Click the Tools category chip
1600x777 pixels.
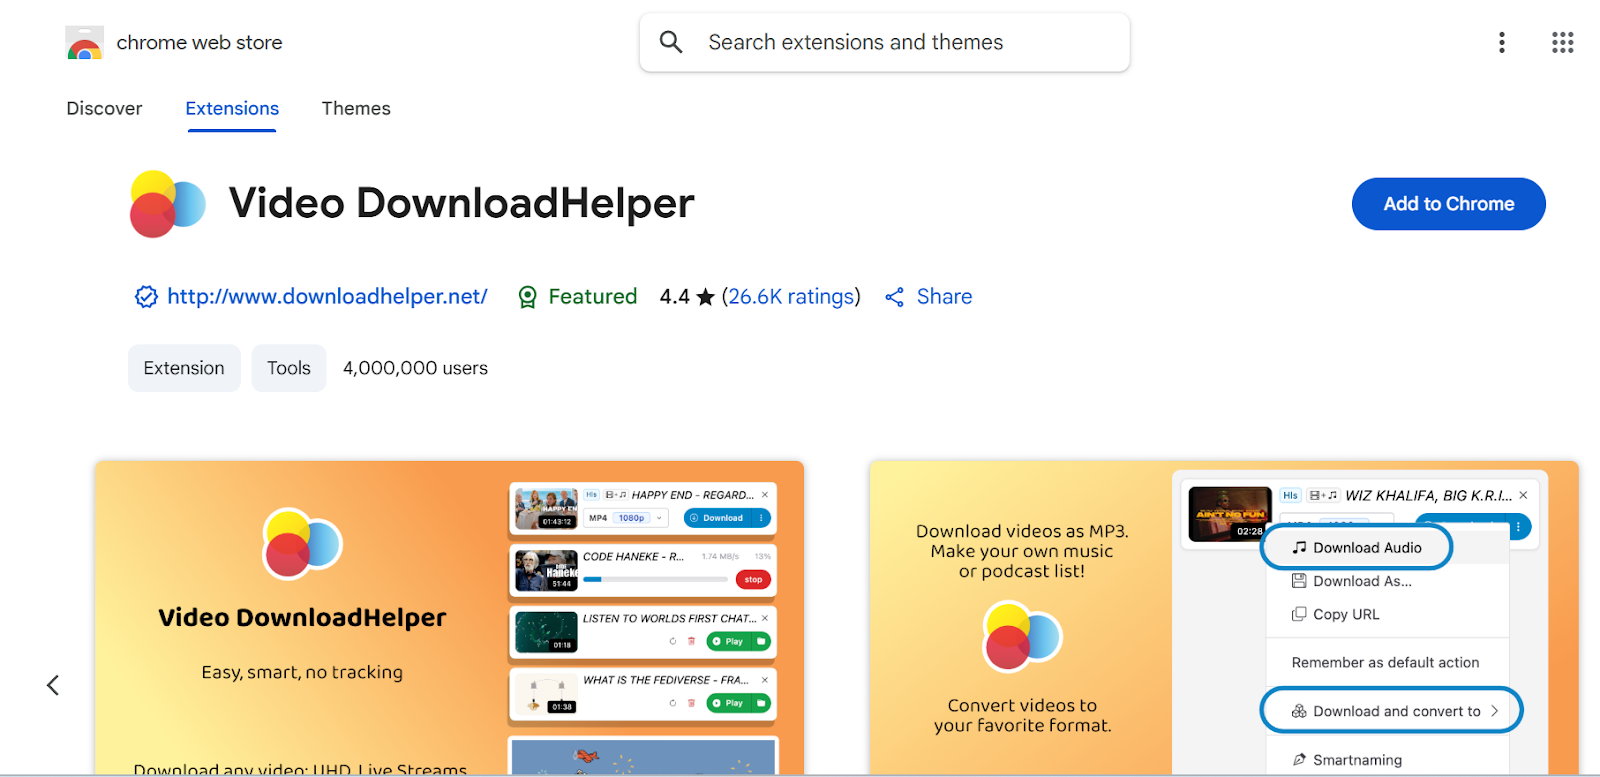[x=289, y=368]
